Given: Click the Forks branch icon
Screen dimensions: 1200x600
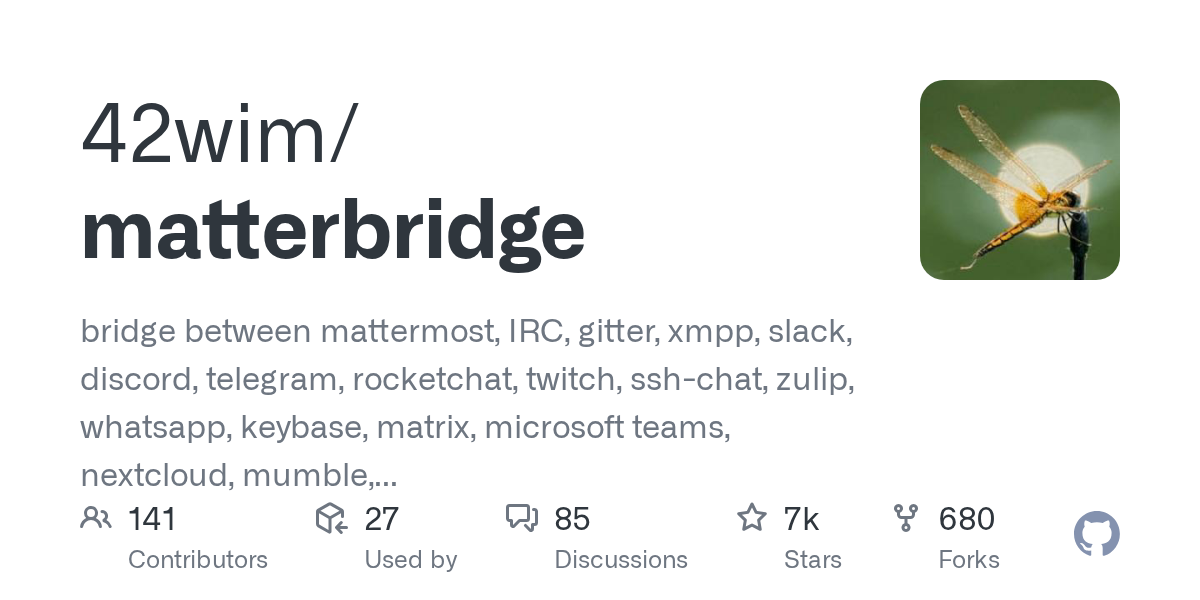Looking at the screenshot, I should pyautogui.click(x=906, y=518).
